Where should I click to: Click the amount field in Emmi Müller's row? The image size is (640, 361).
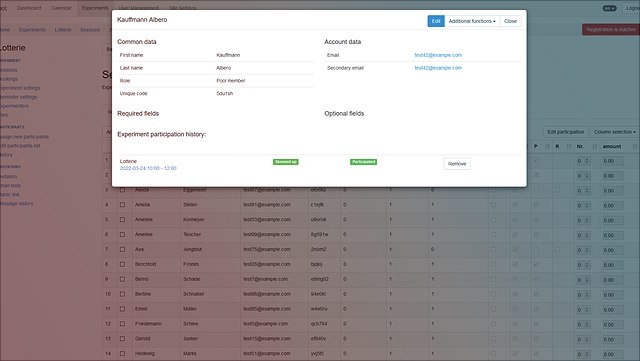(613, 310)
